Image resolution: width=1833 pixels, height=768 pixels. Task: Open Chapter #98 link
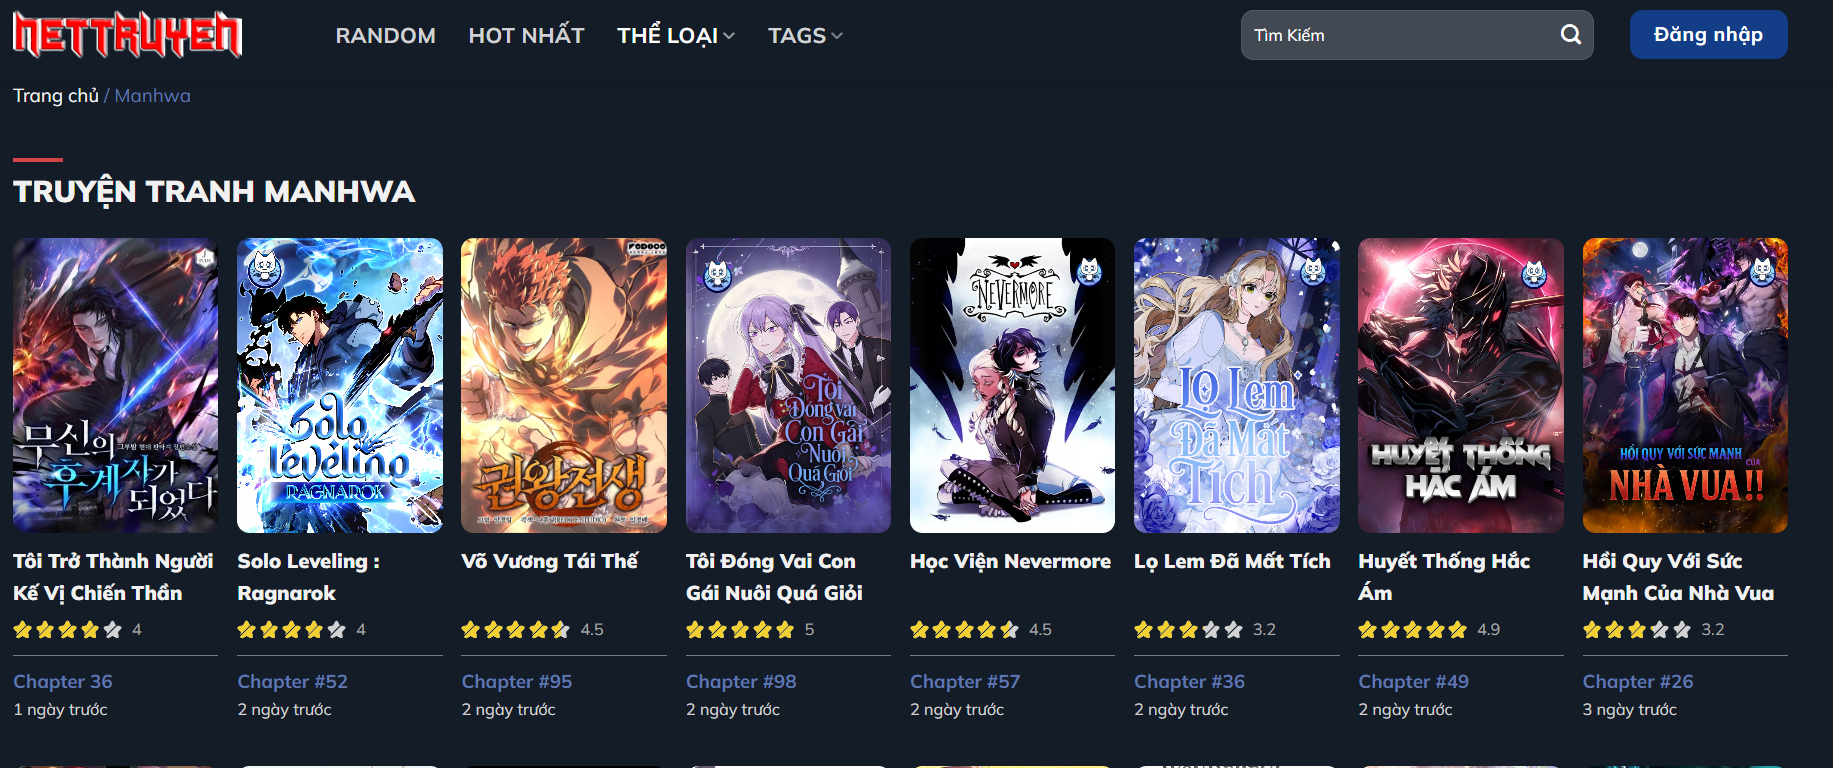741,681
